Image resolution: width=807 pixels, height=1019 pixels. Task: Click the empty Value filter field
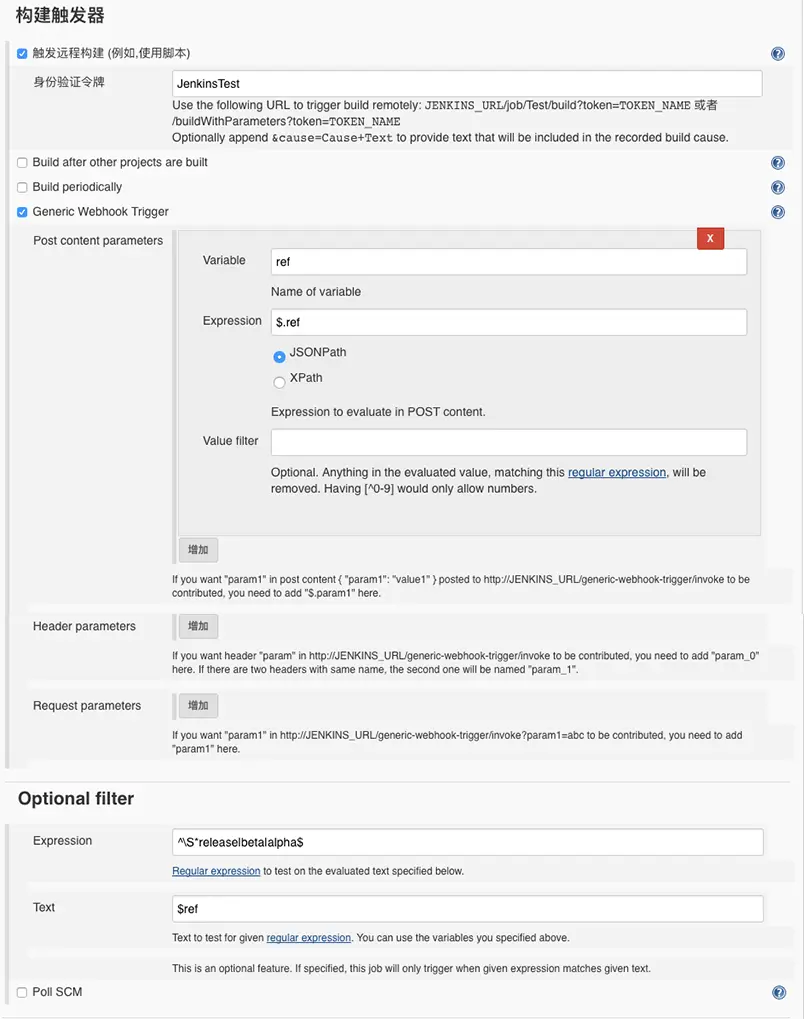509,443
